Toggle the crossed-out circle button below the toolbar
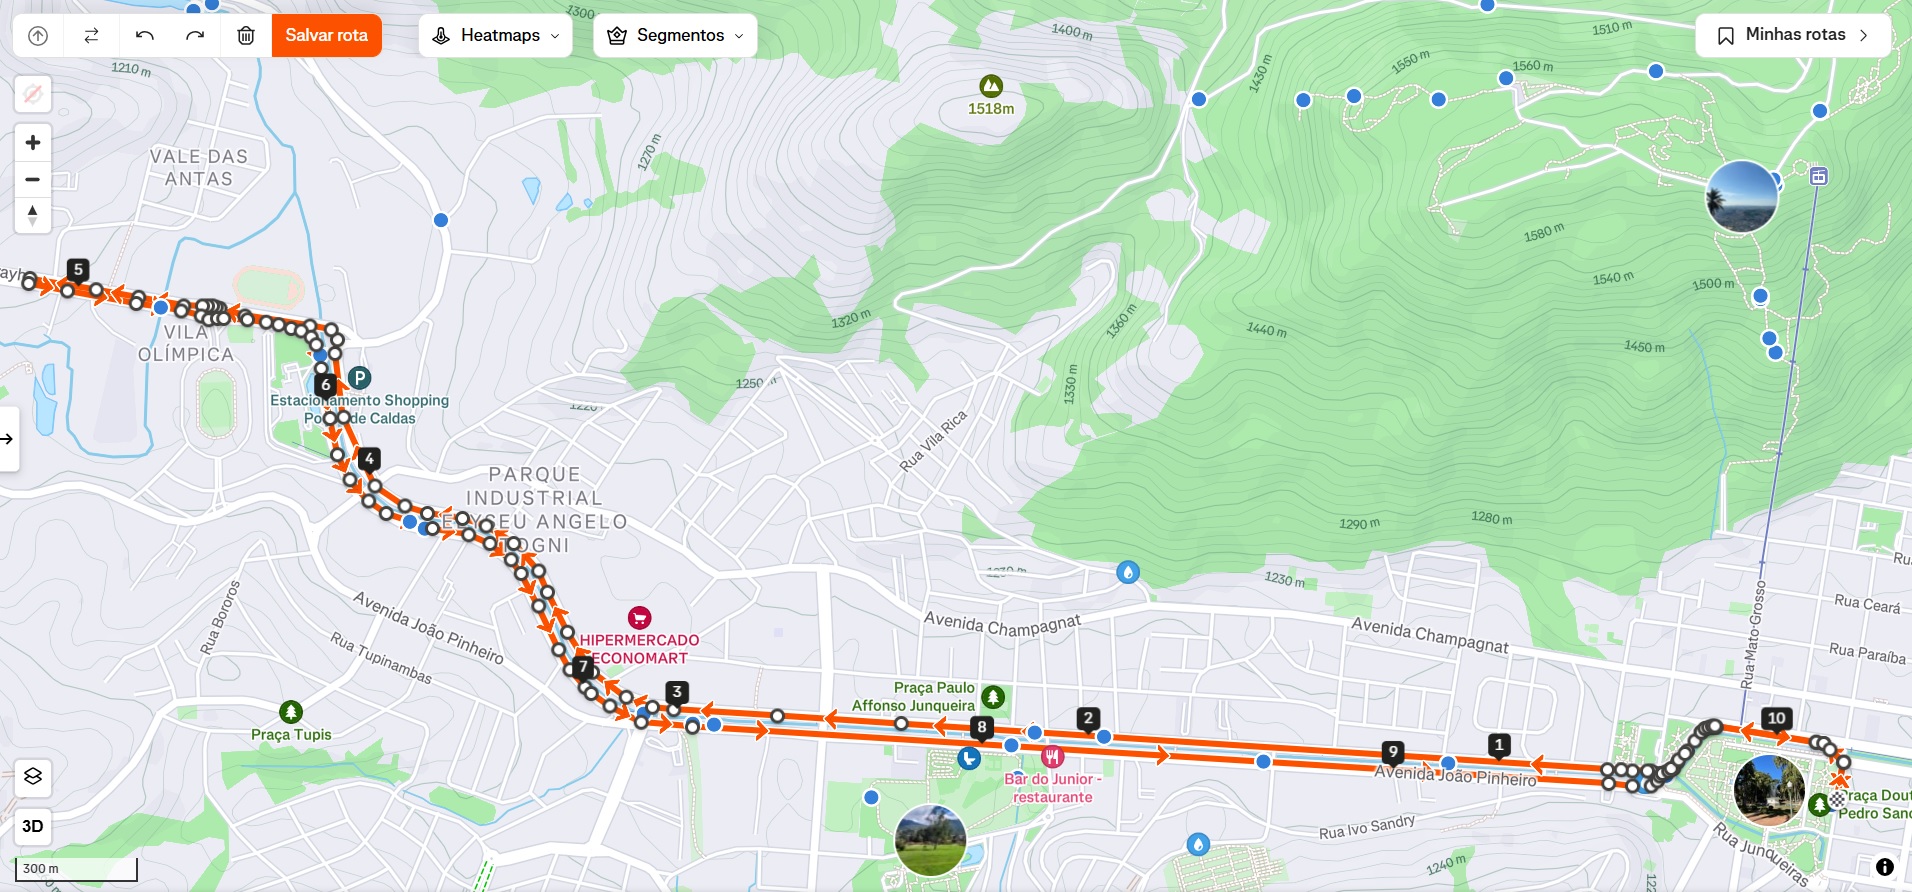1912x892 pixels. (x=33, y=94)
